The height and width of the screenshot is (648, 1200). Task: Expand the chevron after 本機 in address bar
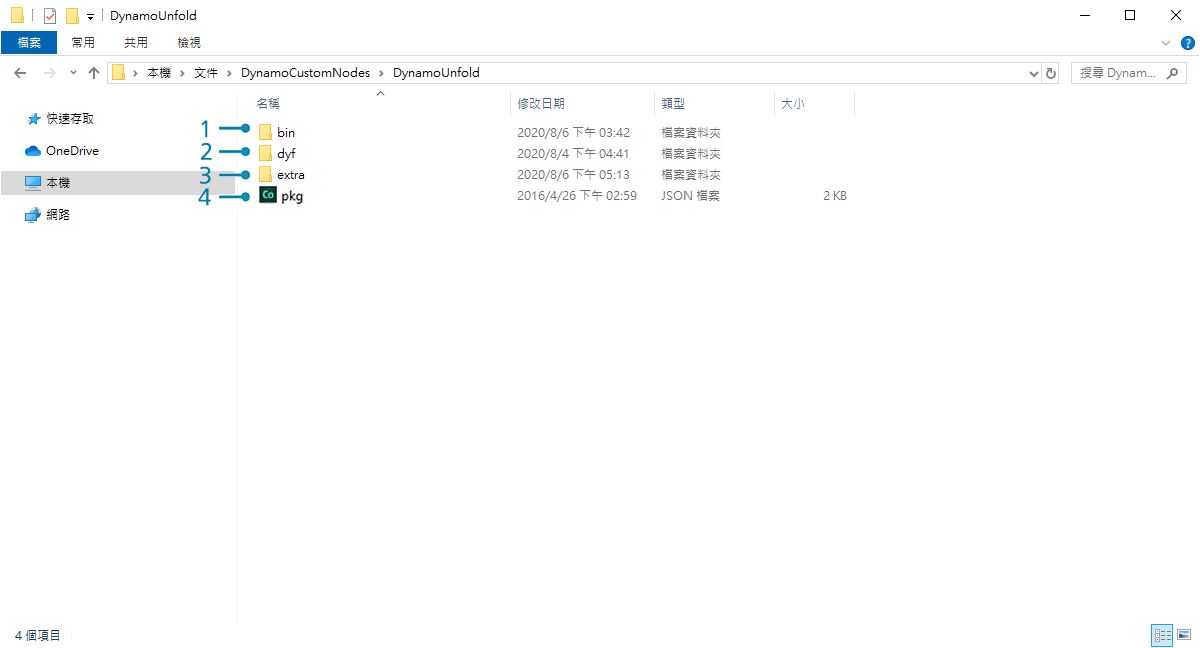(x=182, y=73)
